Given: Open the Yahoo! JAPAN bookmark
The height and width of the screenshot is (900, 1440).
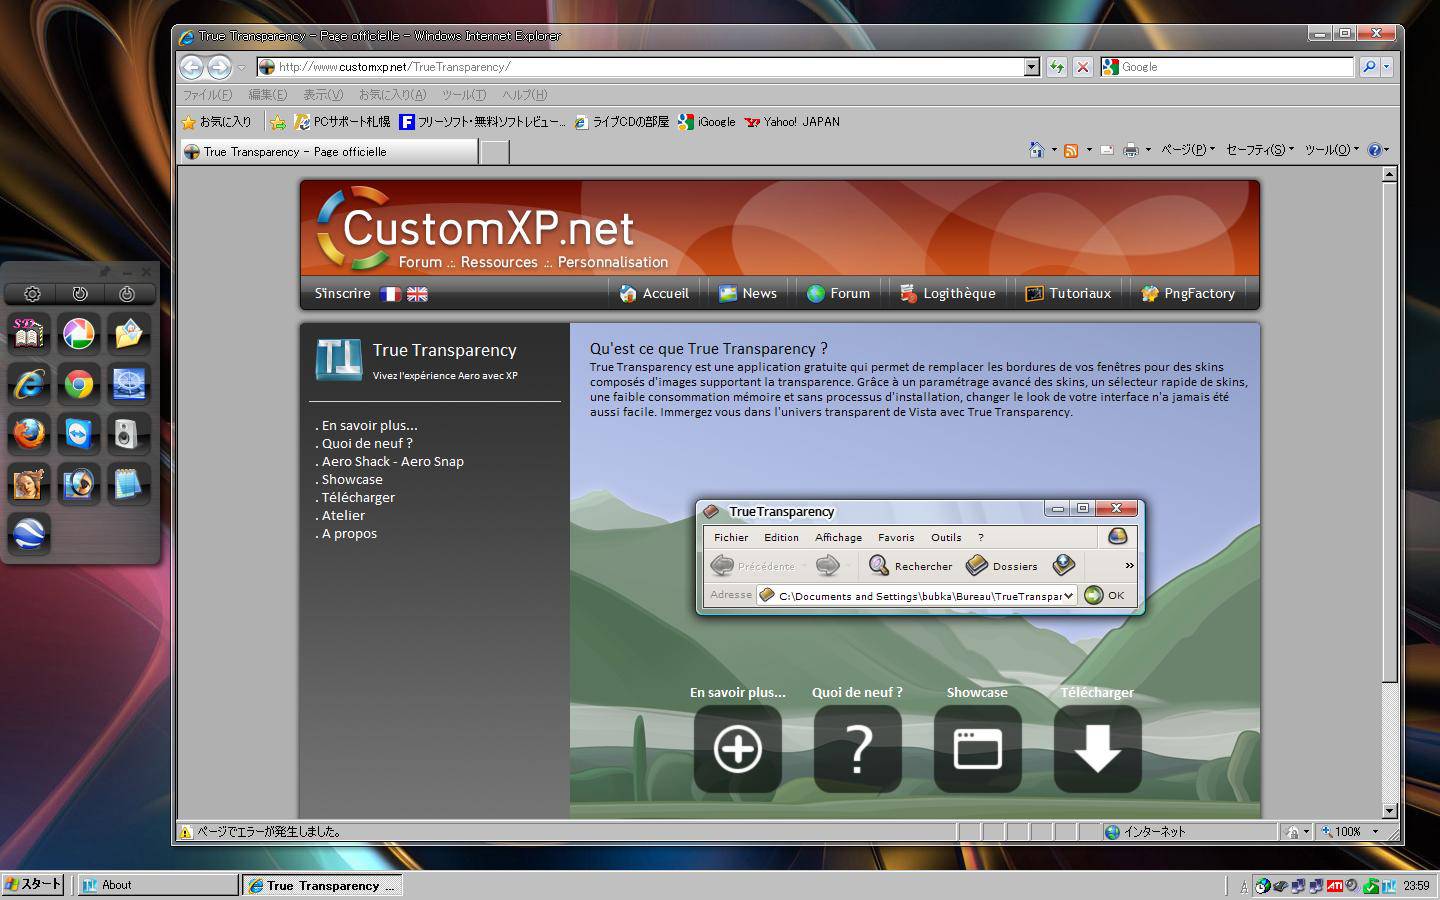Looking at the screenshot, I should tap(792, 122).
